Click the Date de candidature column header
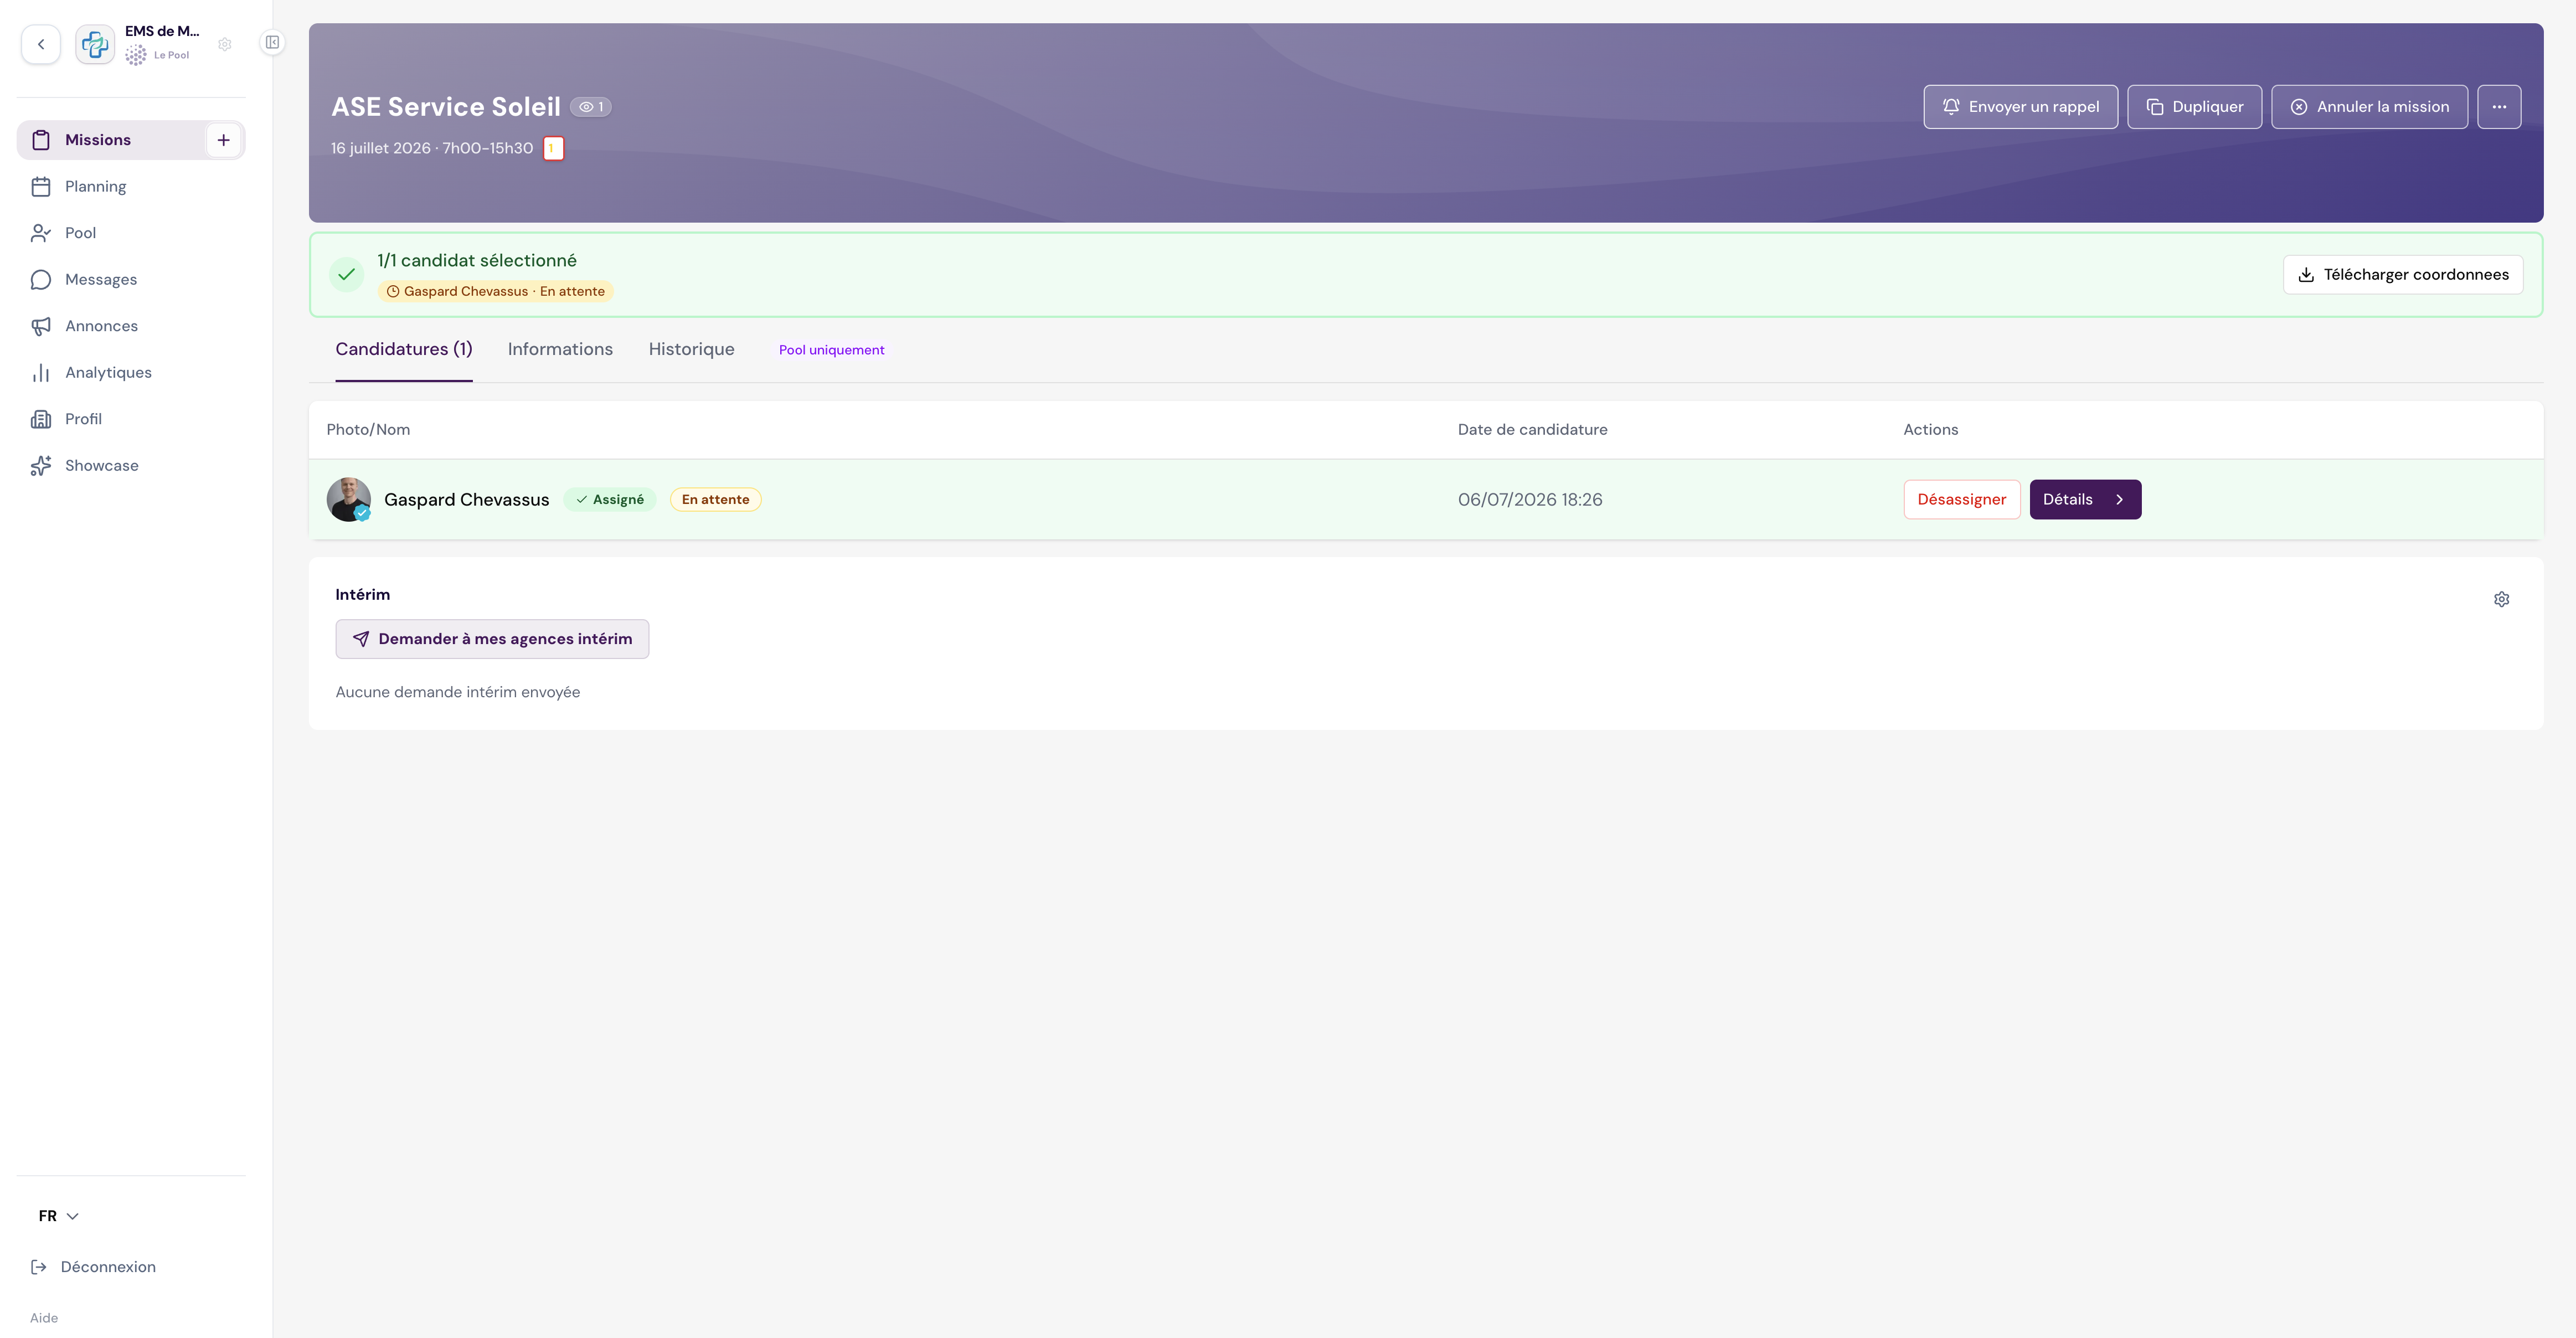This screenshot has width=2576, height=1338. pyautogui.click(x=1532, y=430)
